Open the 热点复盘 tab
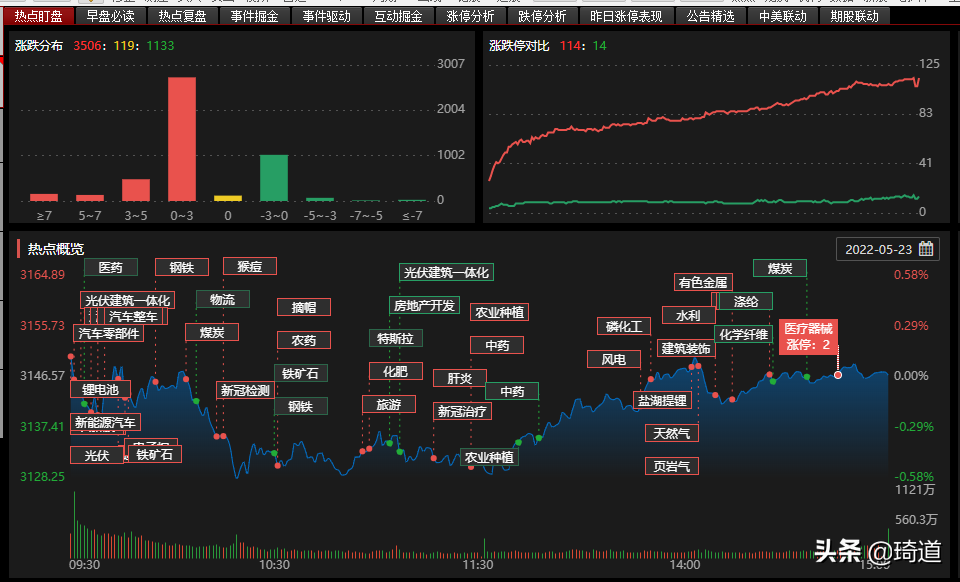960x582 pixels. coord(183,16)
